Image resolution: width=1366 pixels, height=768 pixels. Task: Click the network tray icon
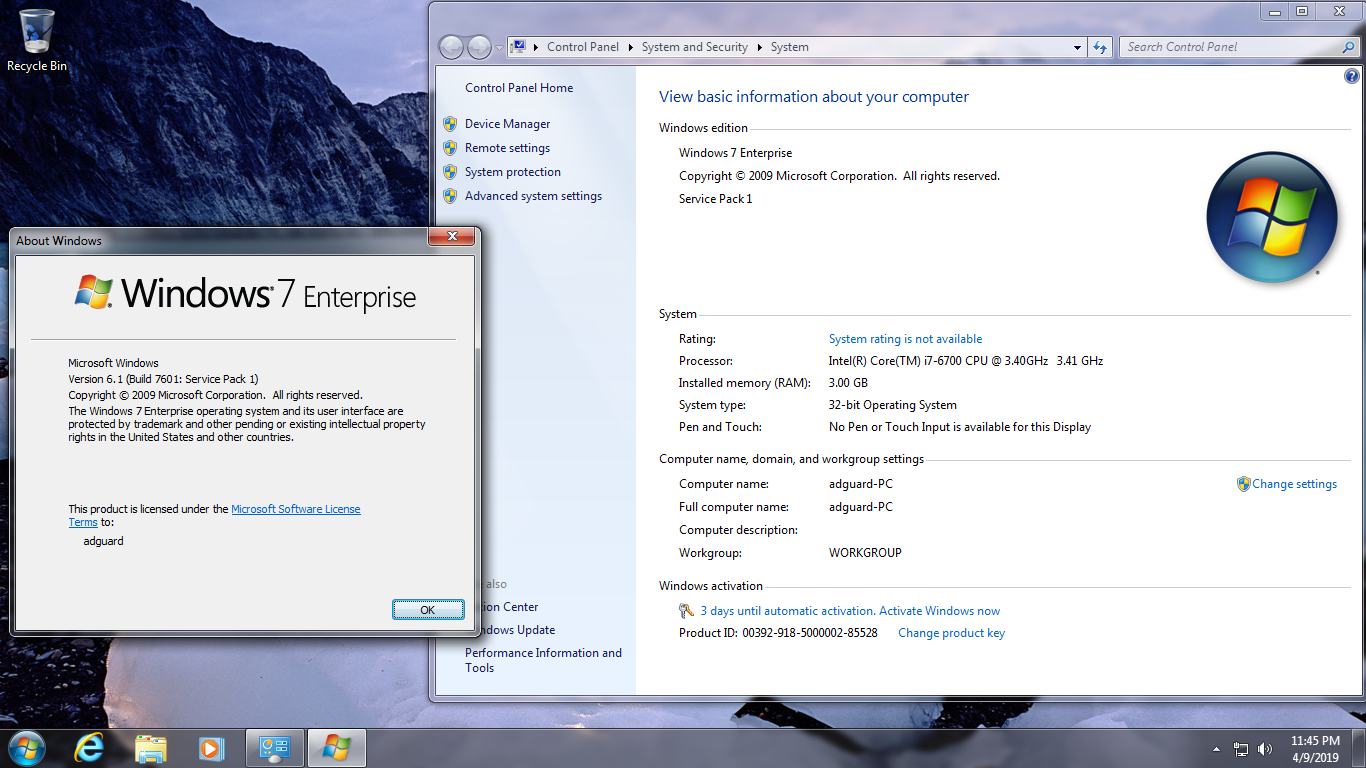coord(1241,749)
